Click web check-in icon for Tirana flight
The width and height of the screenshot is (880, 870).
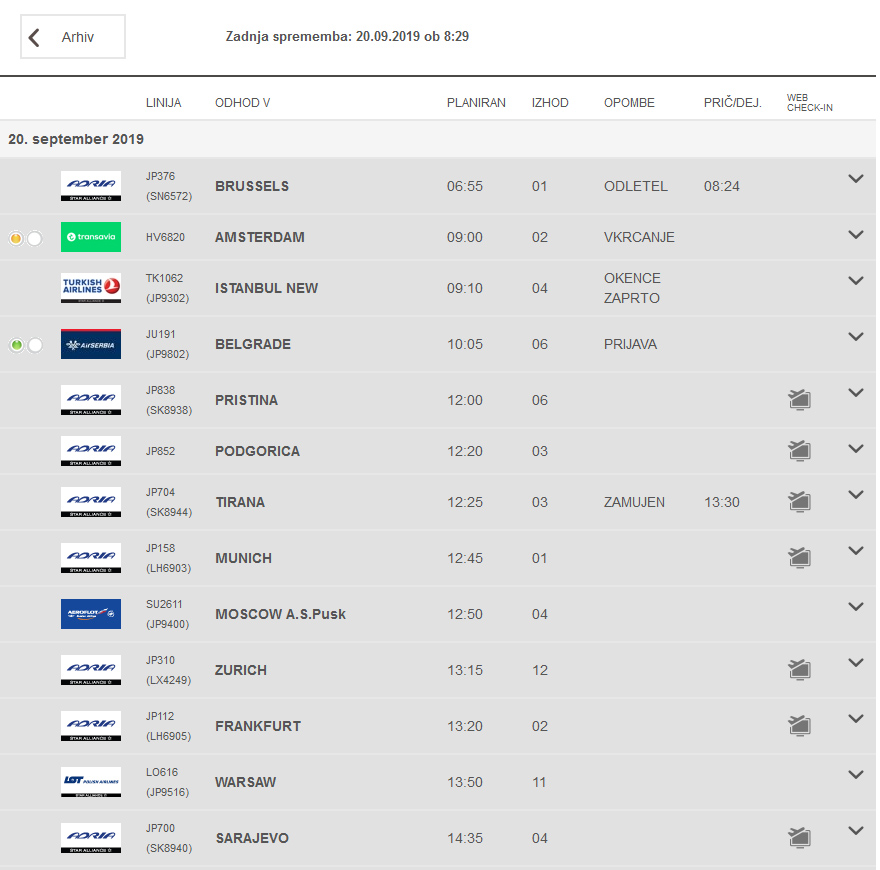798,501
